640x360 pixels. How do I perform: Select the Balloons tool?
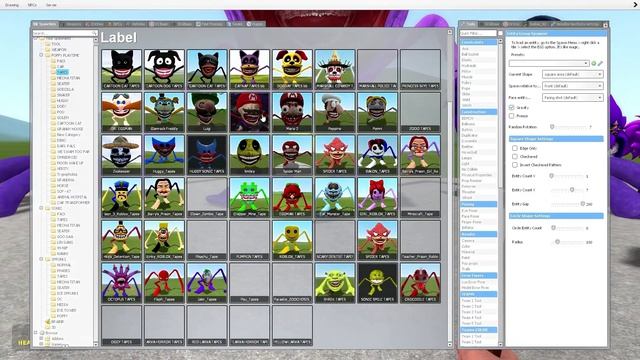478,124
